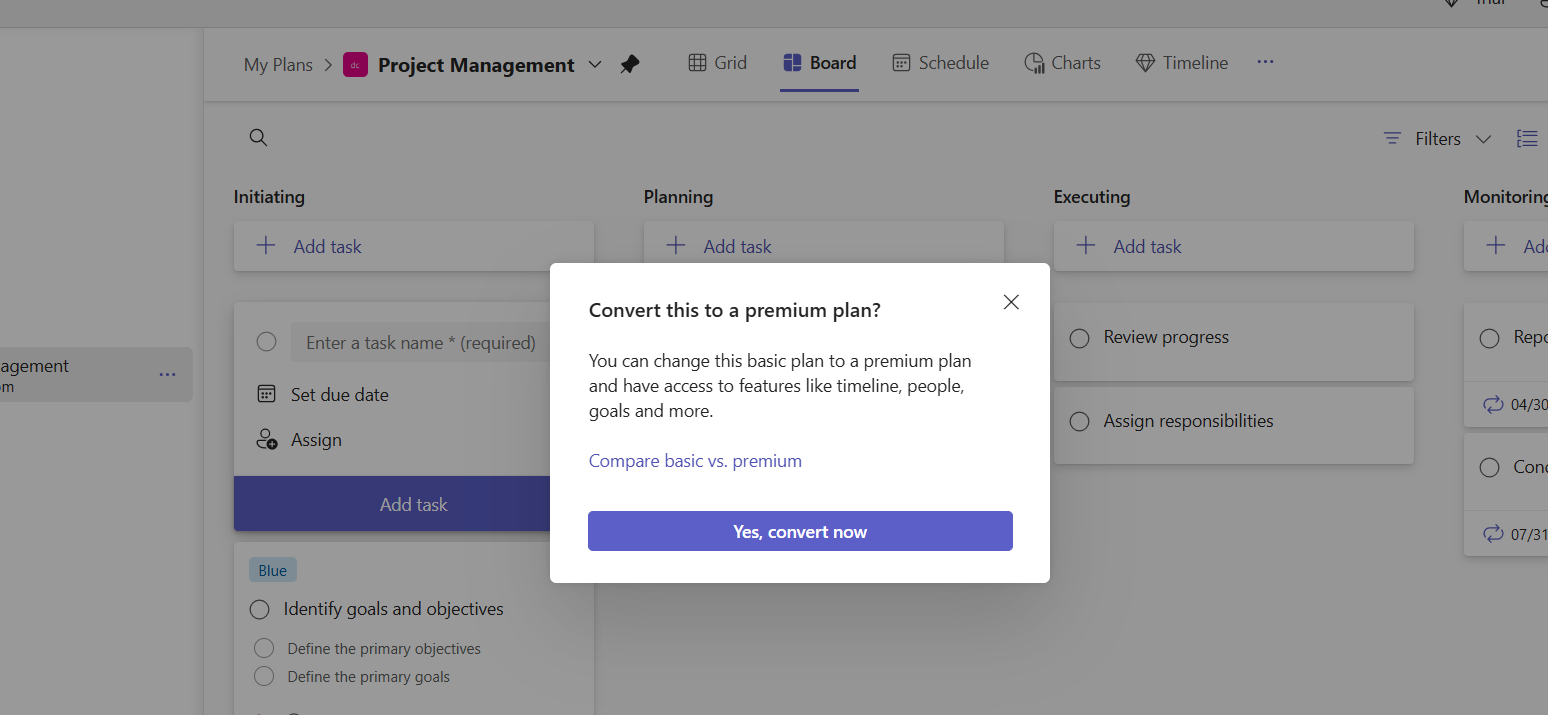Click the Blue label tag

(x=273, y=570)
